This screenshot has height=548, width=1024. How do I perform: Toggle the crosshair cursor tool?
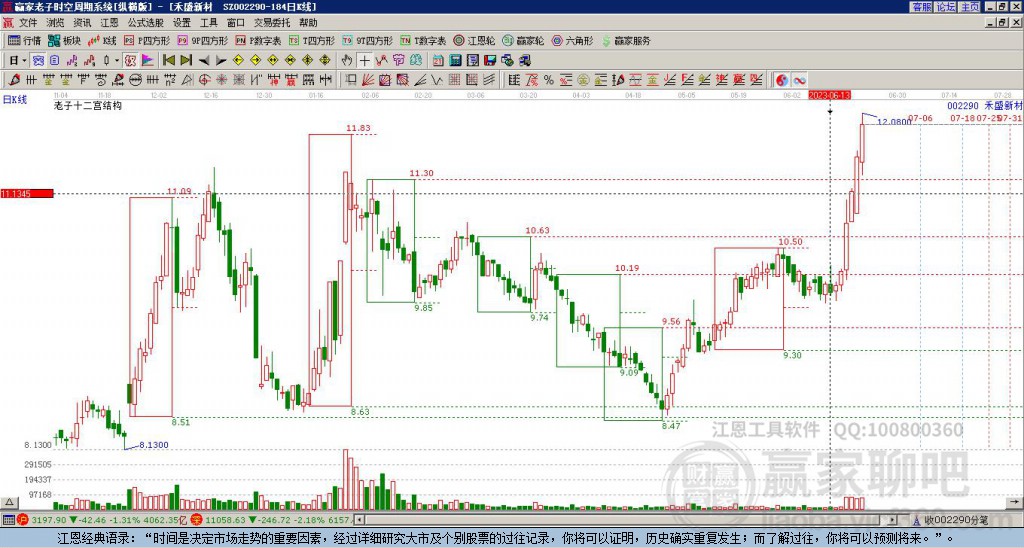364,61
